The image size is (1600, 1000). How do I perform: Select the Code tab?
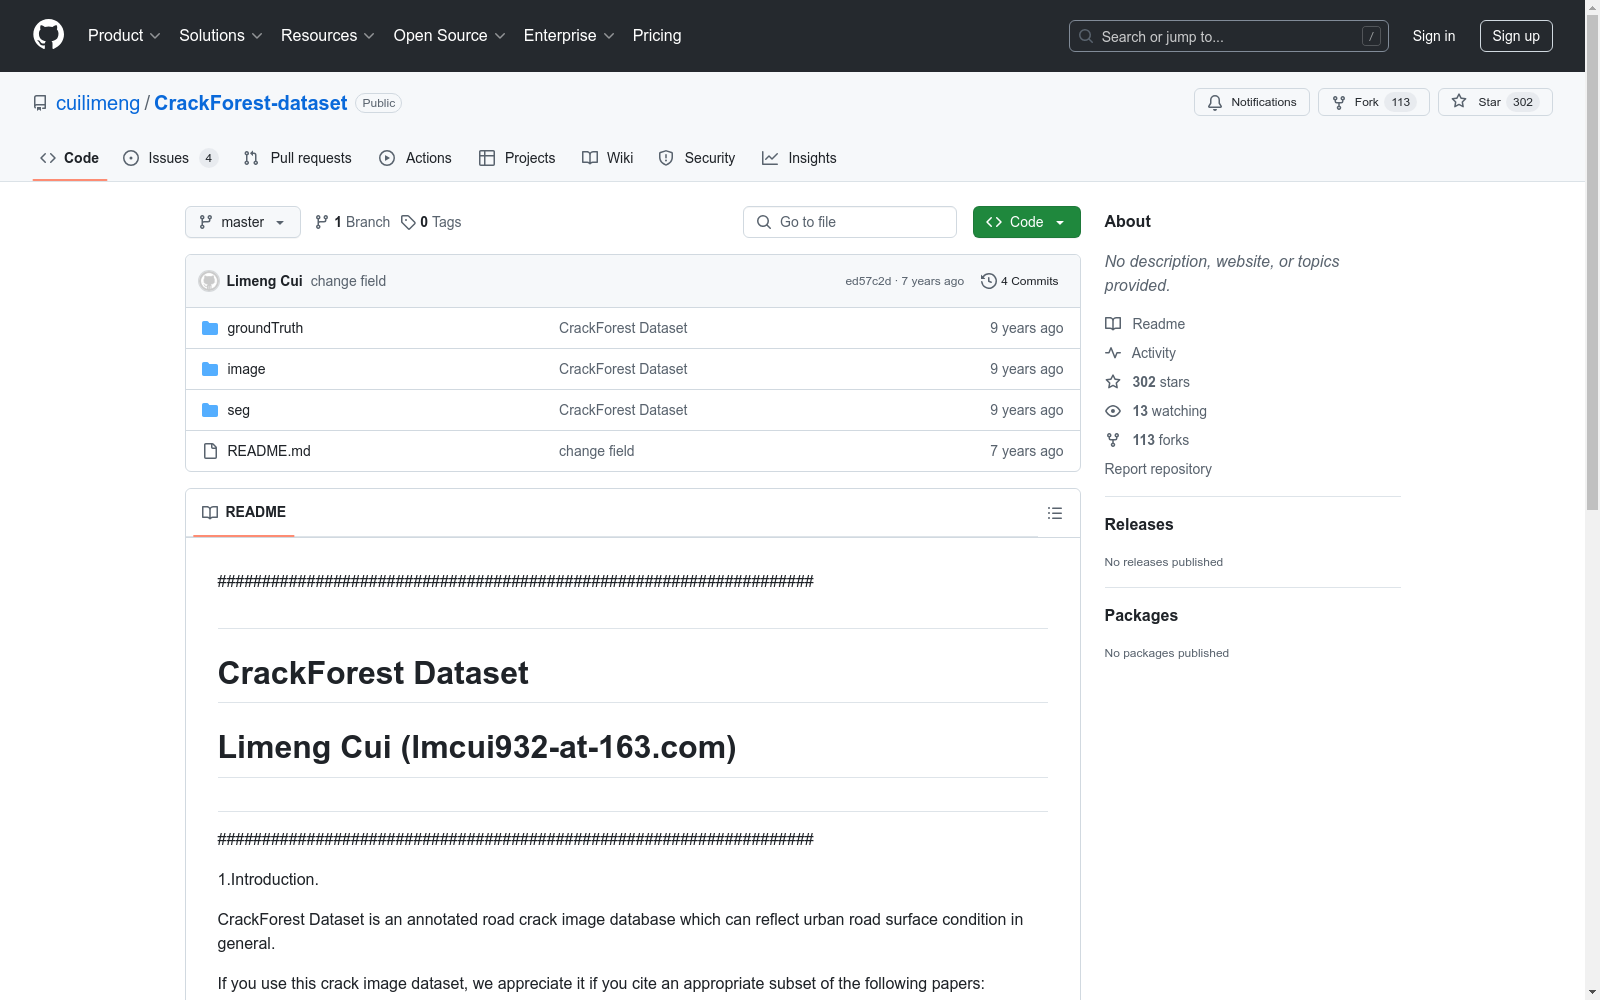tap(69, 158)
